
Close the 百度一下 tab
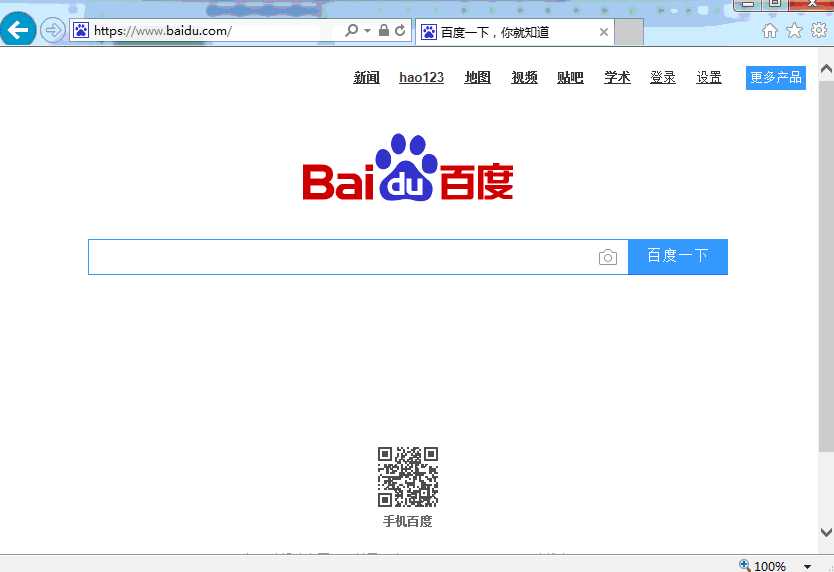pyautogui.click(x=604, y=32)
